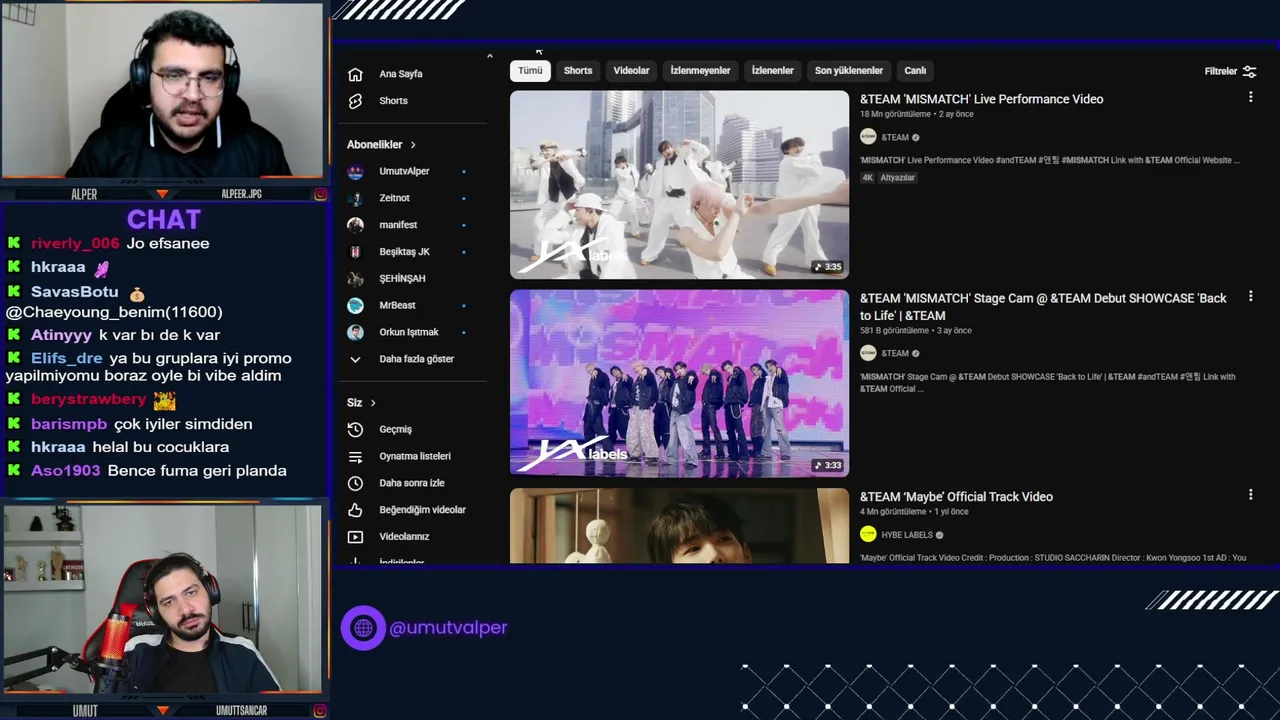Click the 3:35 duration on first thumbnail
Viewport: 1280px width, 720px height.
[827, 267]
